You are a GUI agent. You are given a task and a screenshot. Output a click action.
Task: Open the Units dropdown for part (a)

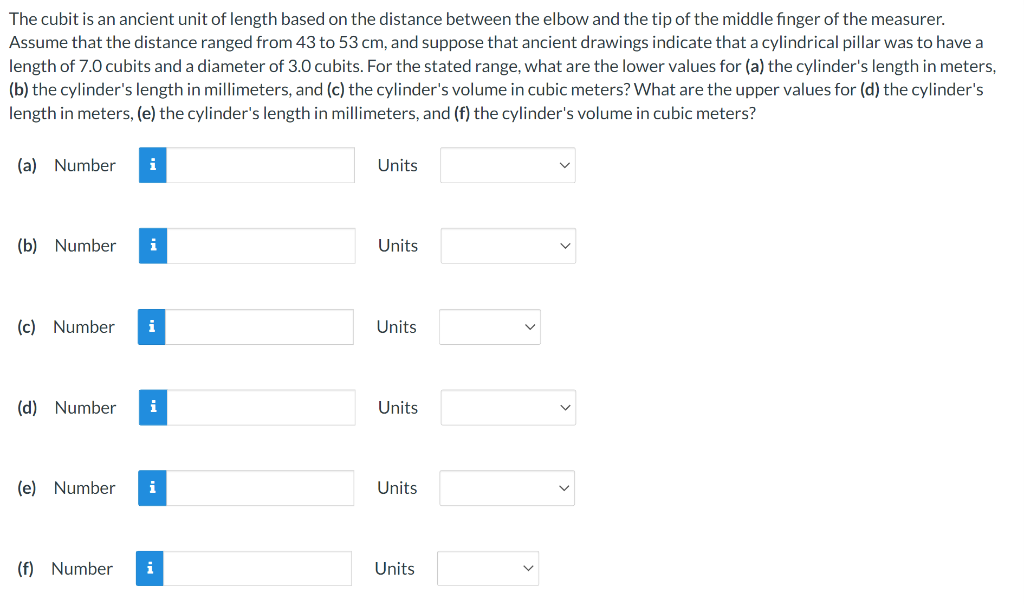point(507,165)
